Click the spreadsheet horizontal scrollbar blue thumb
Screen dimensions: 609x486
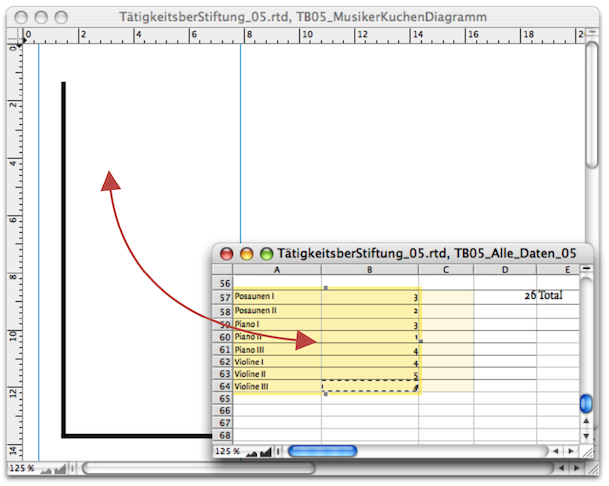323,452
